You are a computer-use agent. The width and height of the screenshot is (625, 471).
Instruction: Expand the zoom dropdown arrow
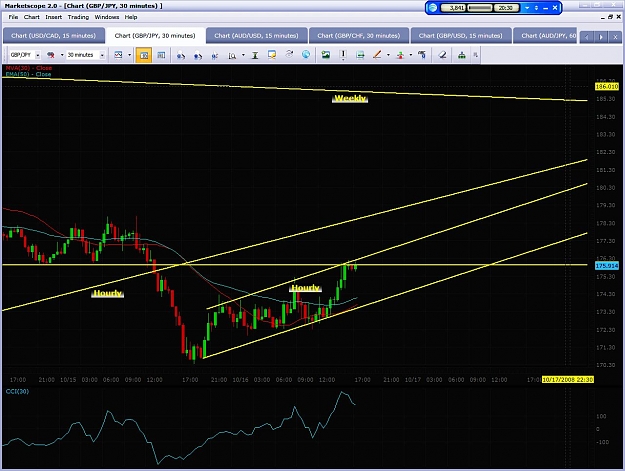click(243, 55)
